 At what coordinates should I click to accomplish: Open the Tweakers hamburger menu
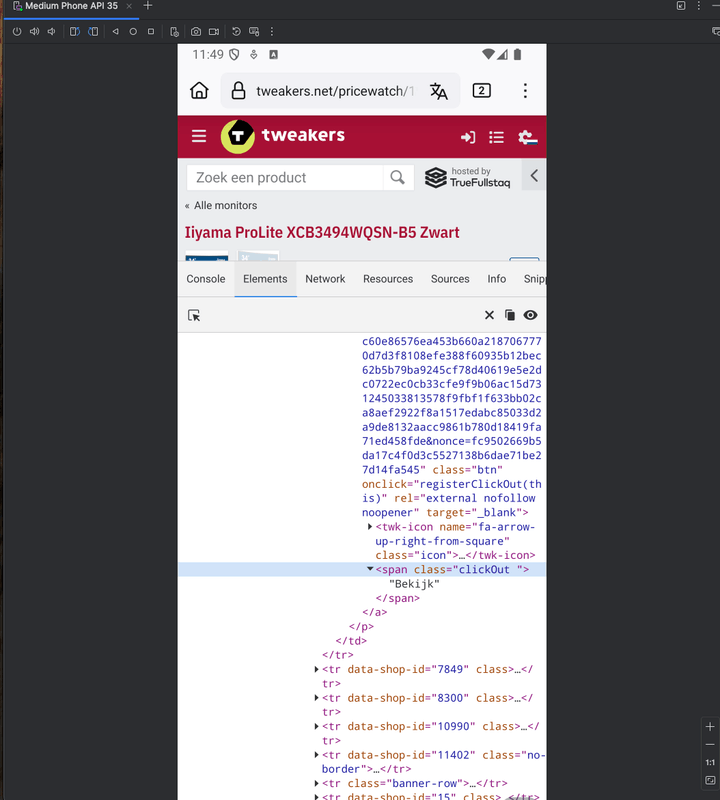(x=199, y=136)
